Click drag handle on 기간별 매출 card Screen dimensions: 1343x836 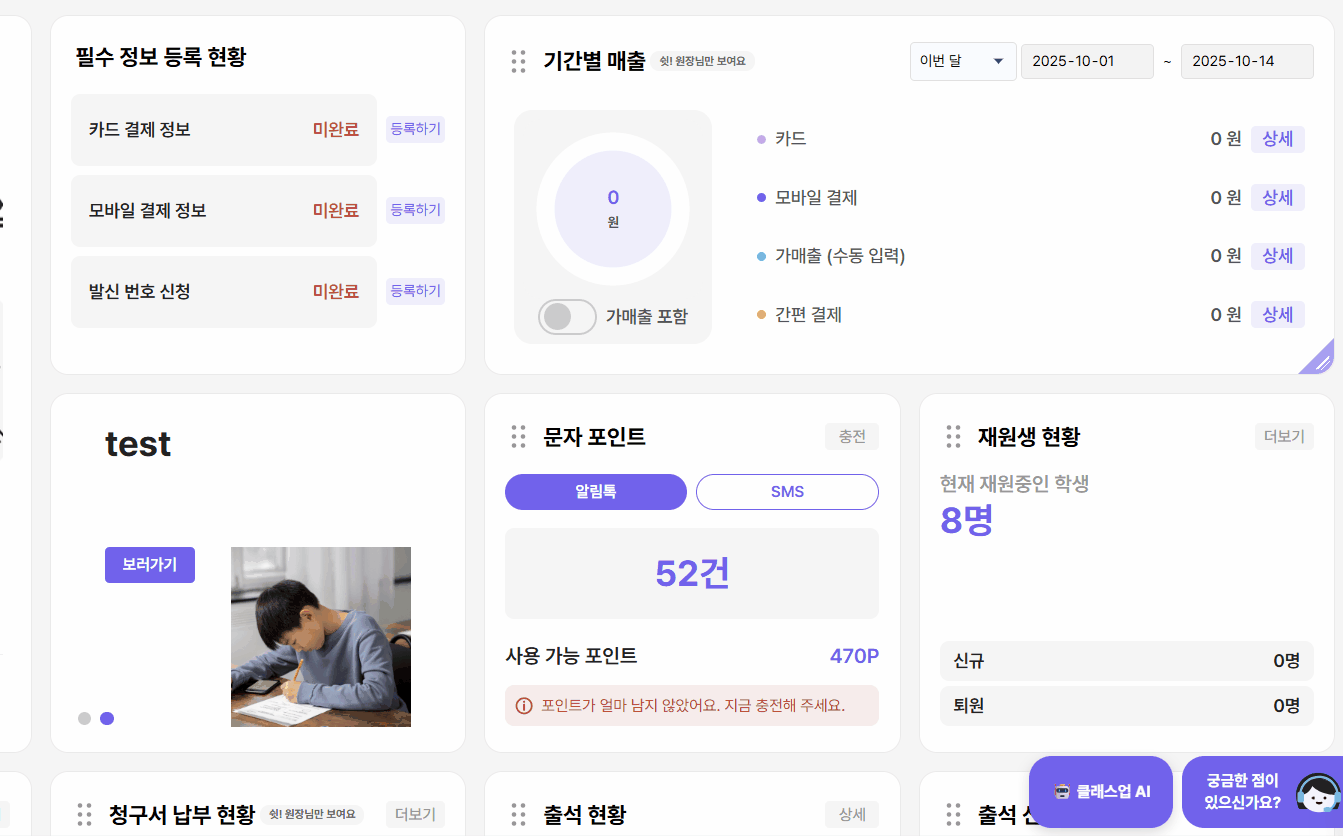coord(518,61)
